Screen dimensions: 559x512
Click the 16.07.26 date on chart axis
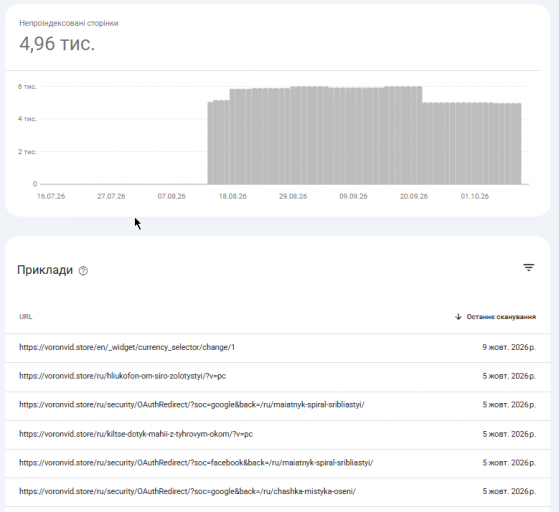tap(51, 196)
